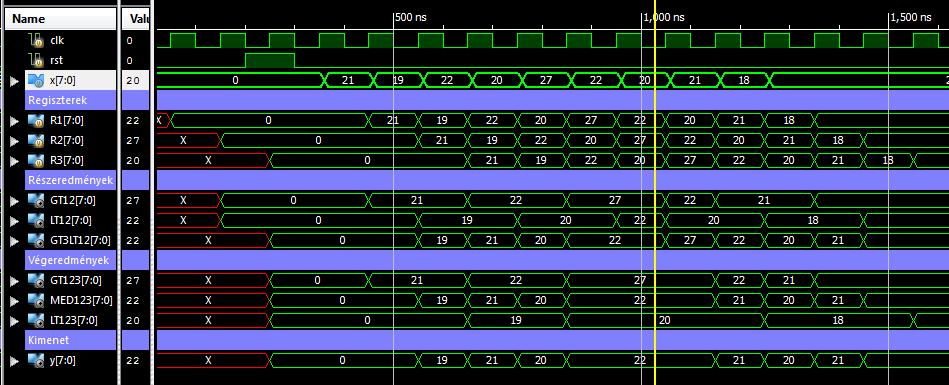Select the rst signal icon
The image size is (949, 385).
pyautogui.click(x=37, y=61)
